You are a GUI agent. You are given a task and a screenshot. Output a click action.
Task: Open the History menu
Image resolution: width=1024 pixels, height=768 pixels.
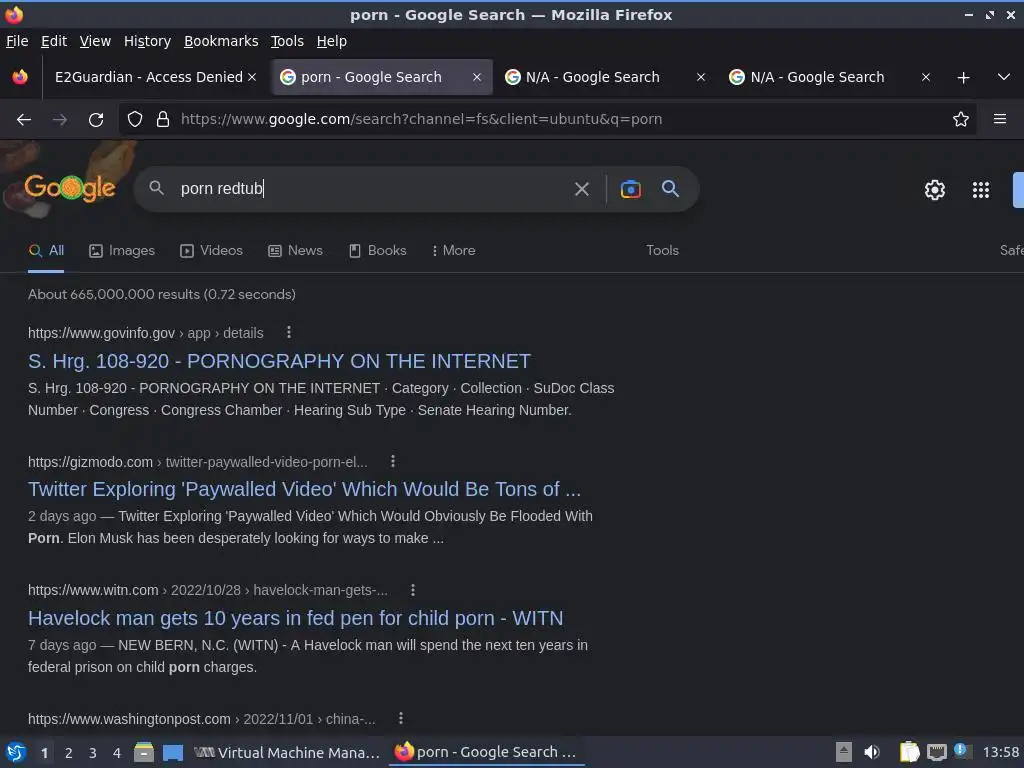click(147, 41)
